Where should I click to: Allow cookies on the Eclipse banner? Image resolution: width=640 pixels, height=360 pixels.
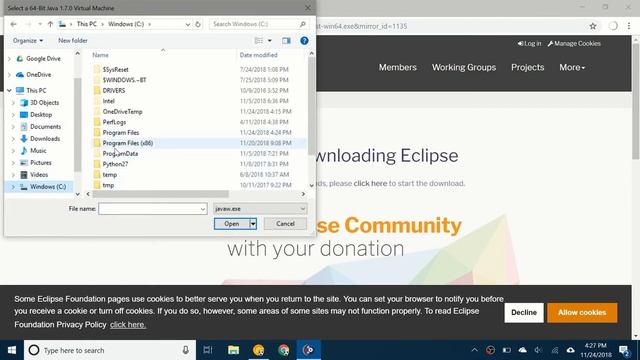click(x=582, y=313)
